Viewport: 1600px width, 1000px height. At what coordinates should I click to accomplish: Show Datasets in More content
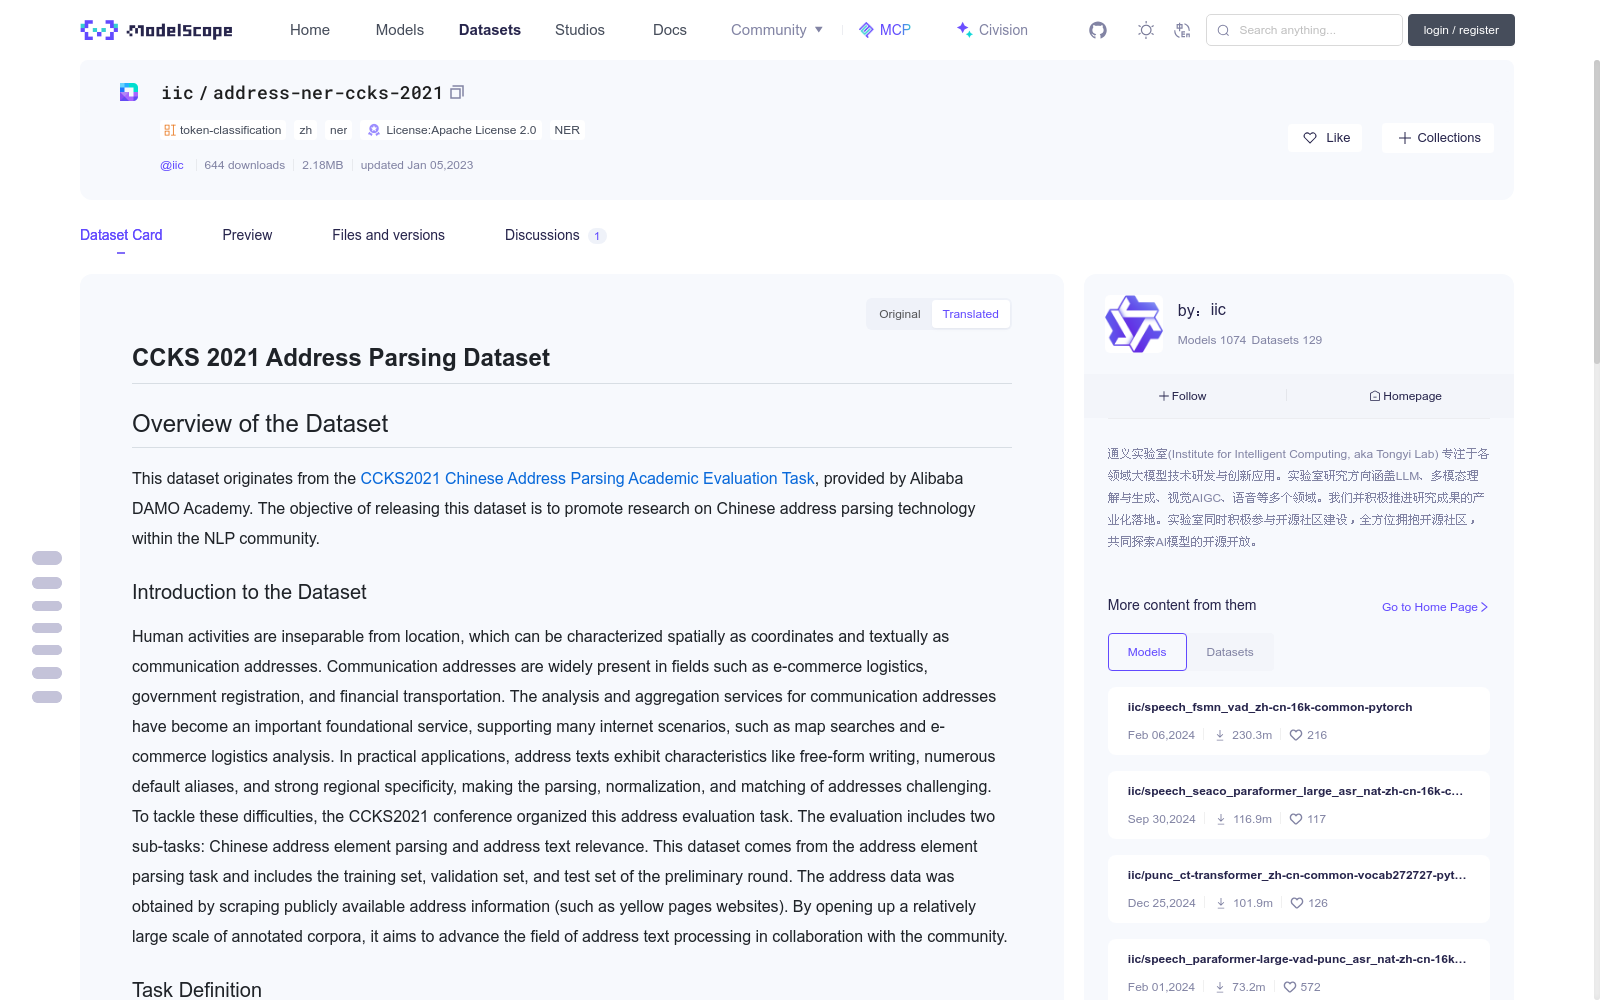click(1230, 652)
